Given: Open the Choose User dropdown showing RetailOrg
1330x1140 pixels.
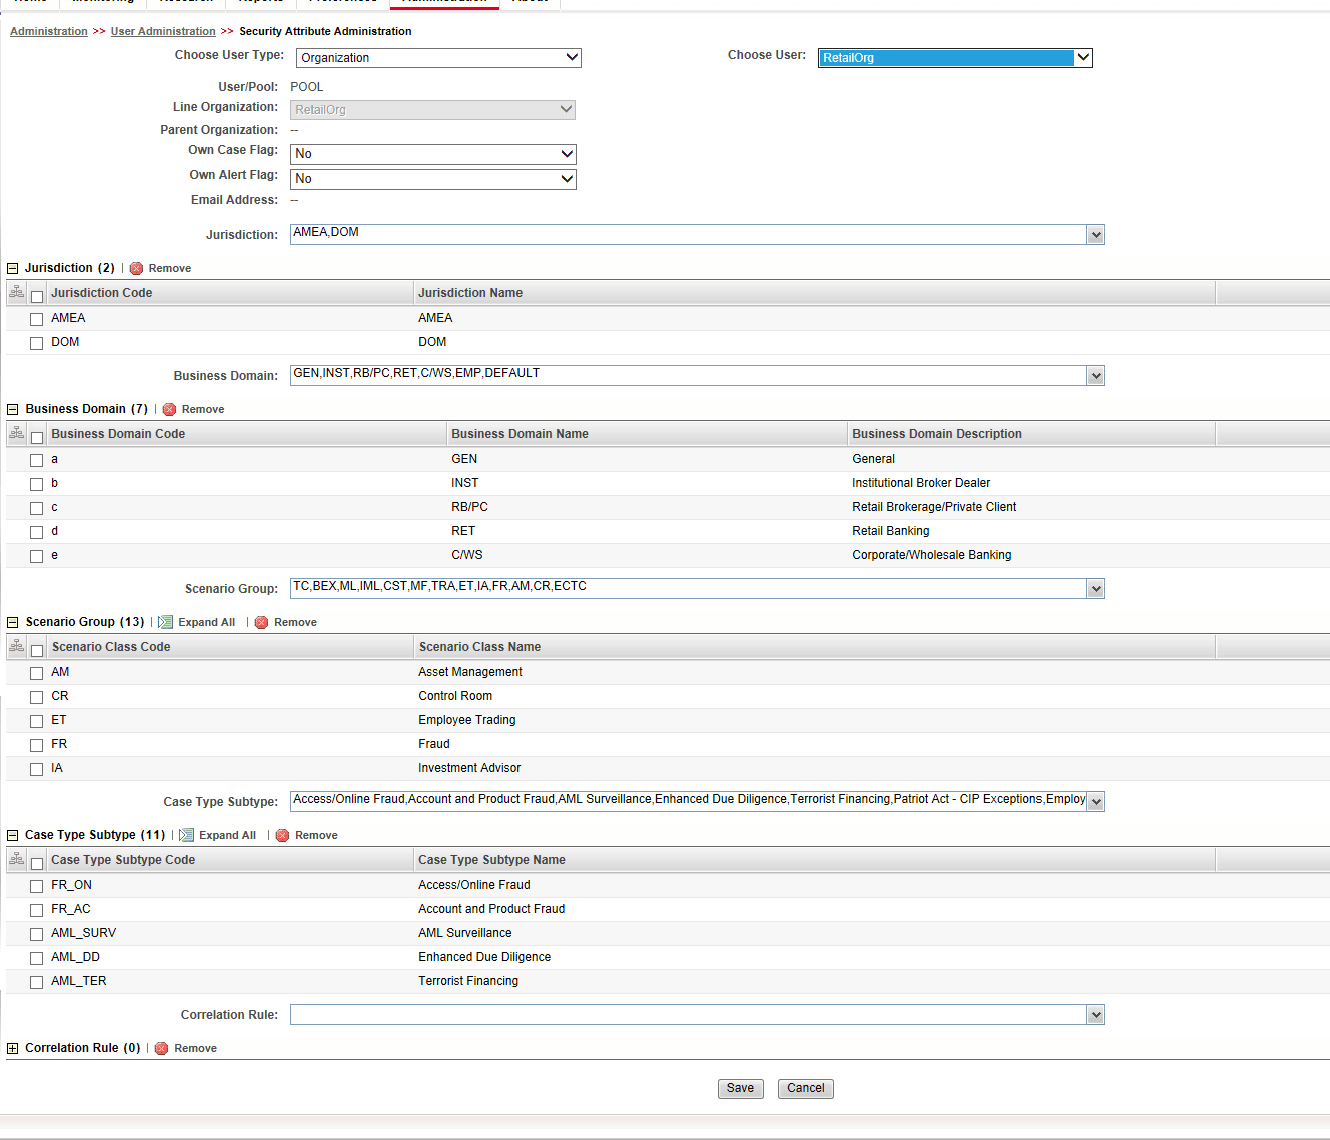Looking at the screenshot, I should point(955,58).
